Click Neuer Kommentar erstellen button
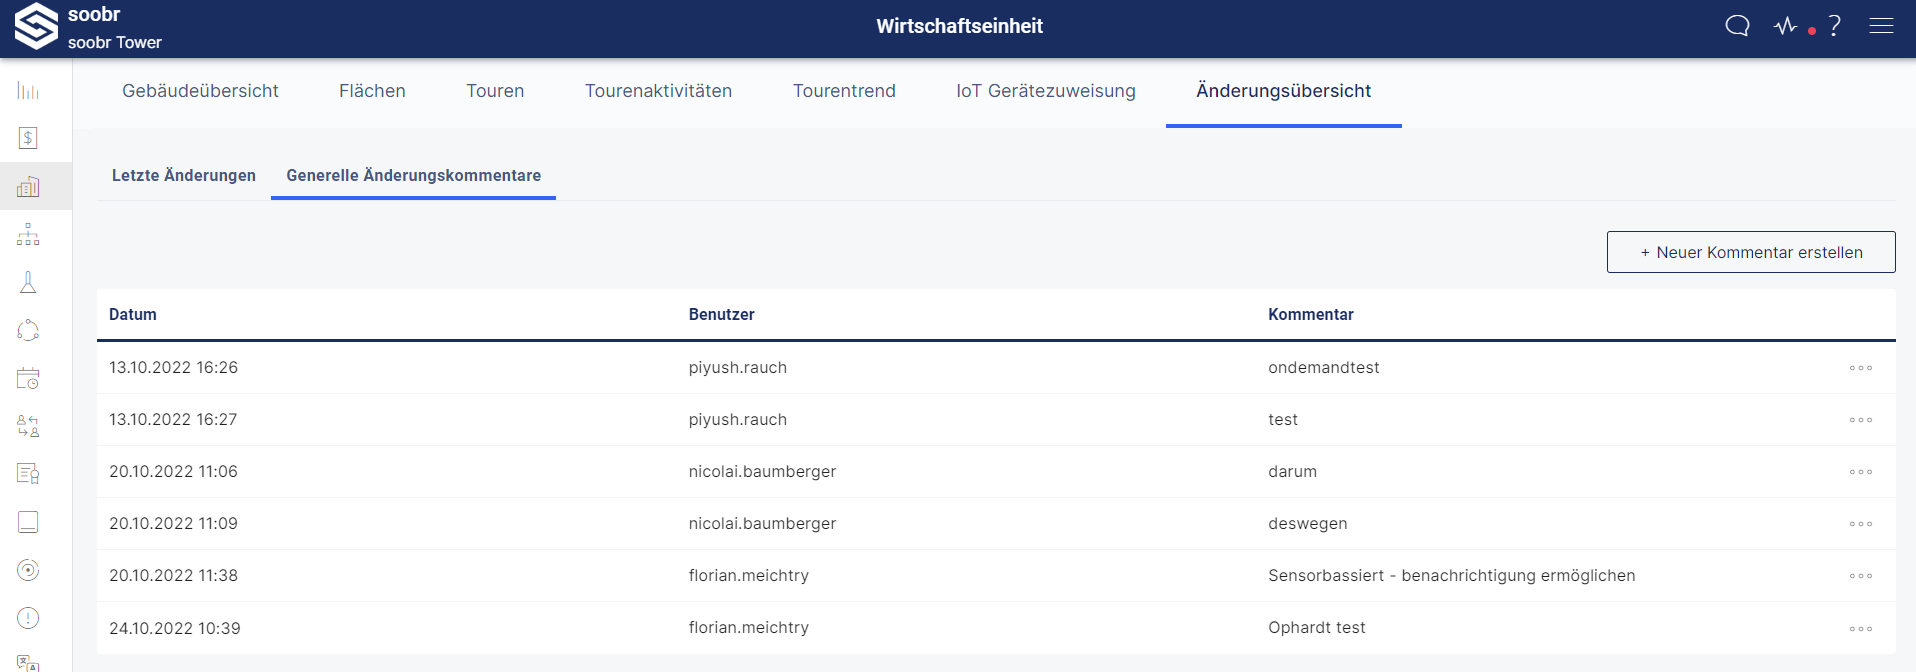The width and height of the screenshot is (1916, 672). [x=1751, y=252]
